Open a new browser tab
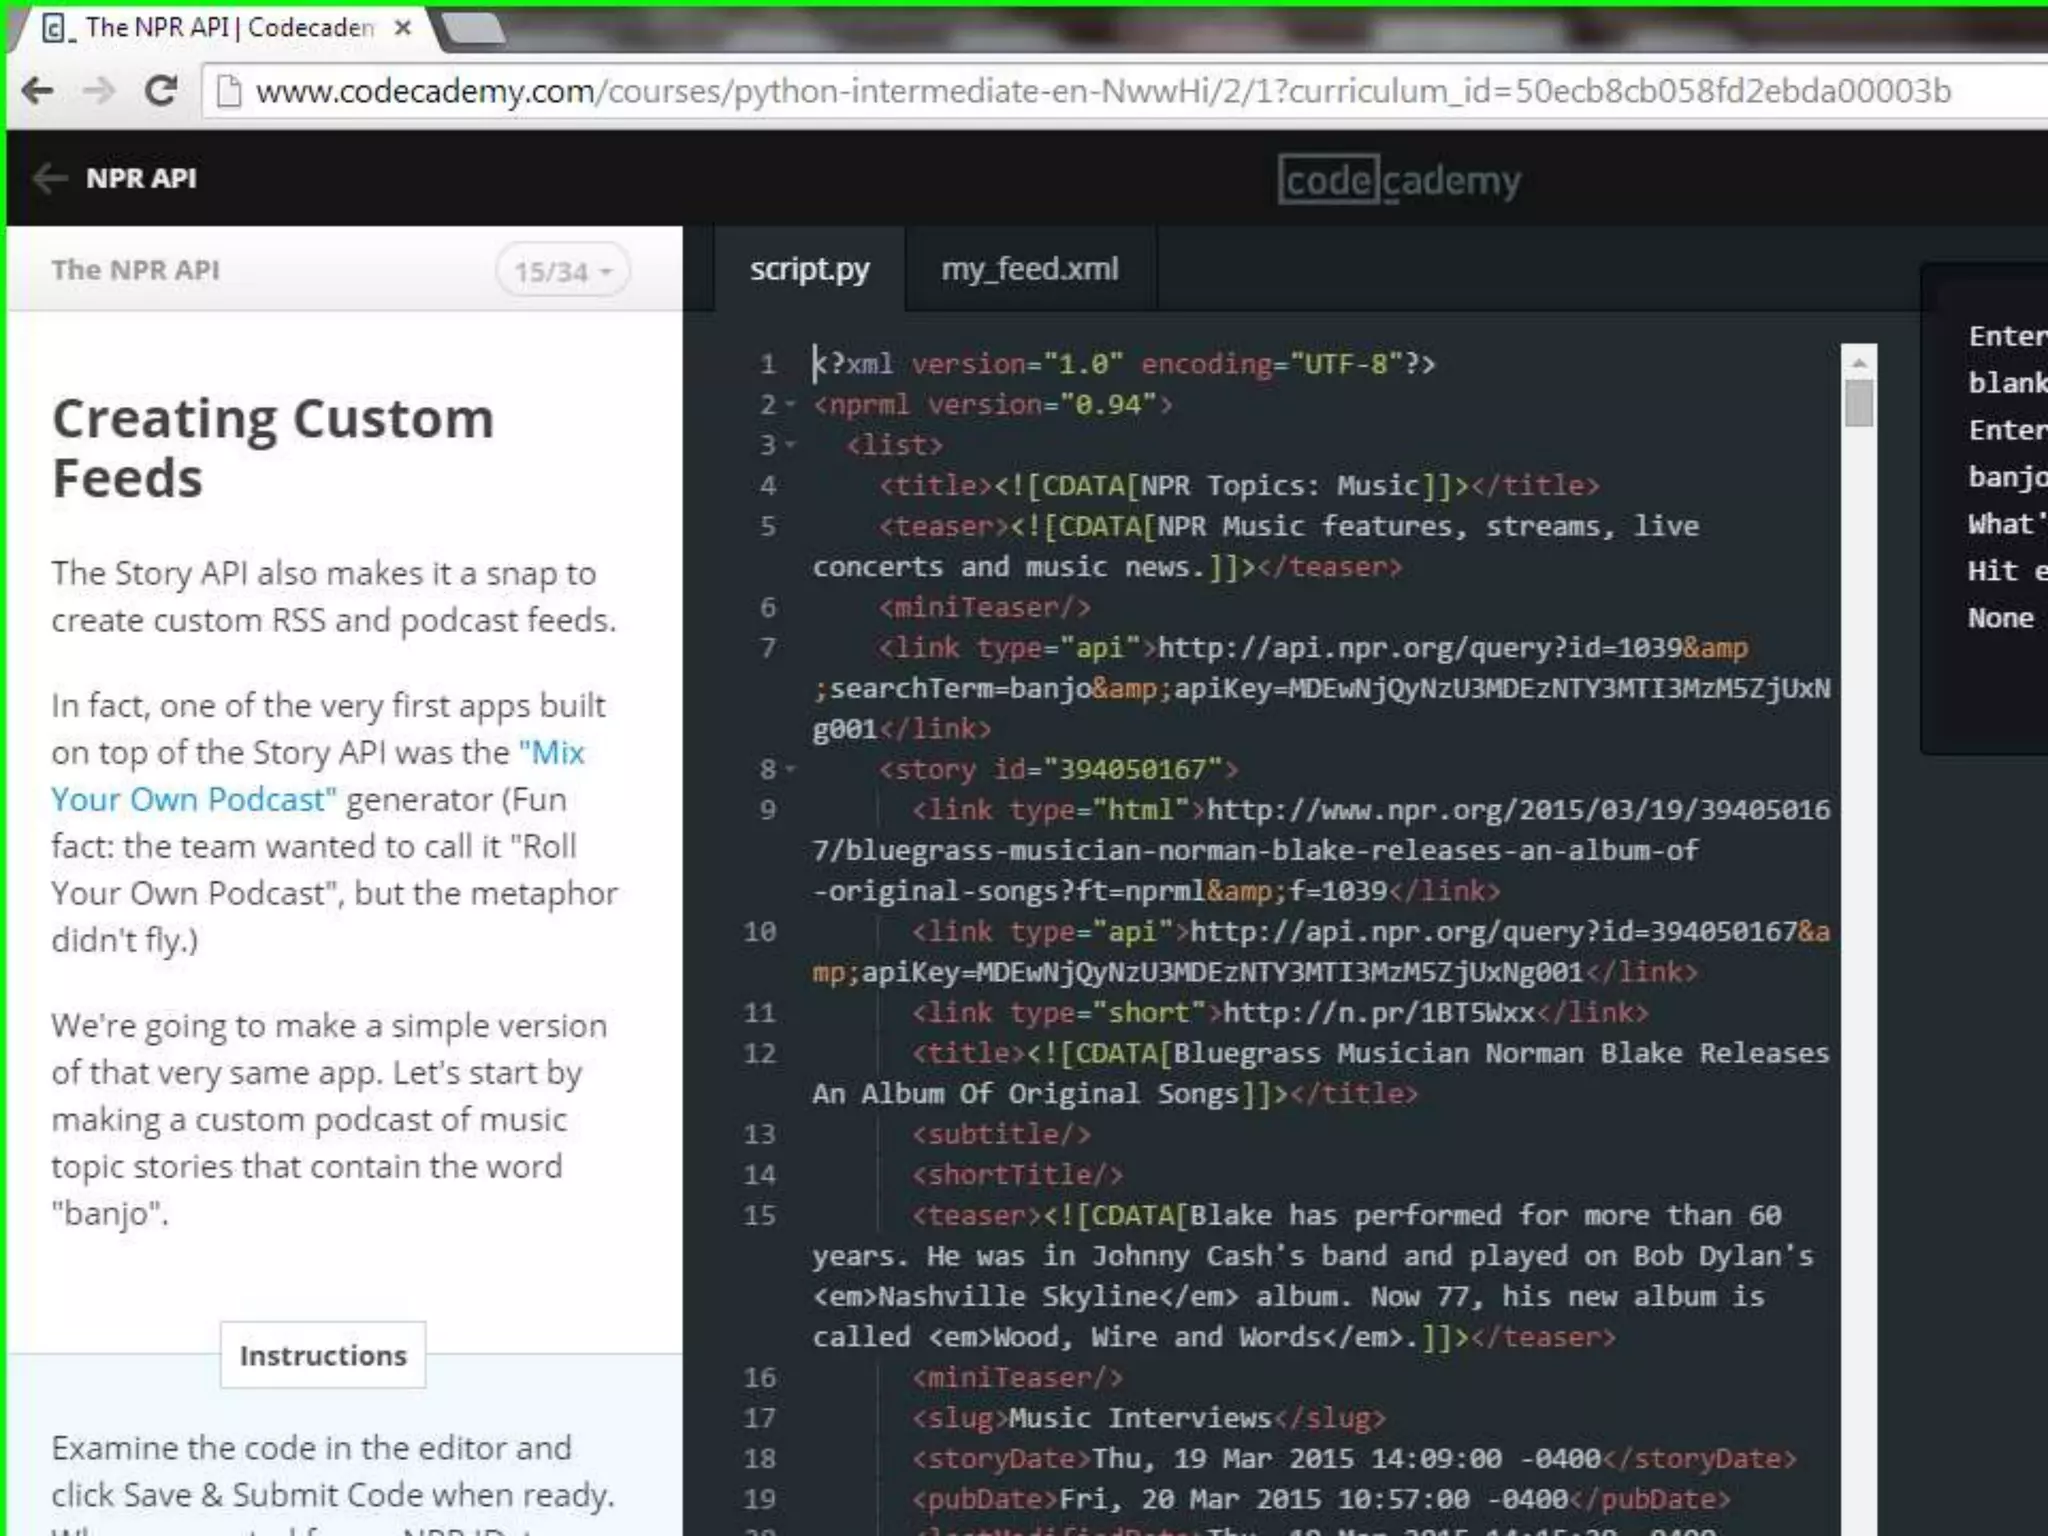Screen dimensions: 2048x1536 pos(474,28)
